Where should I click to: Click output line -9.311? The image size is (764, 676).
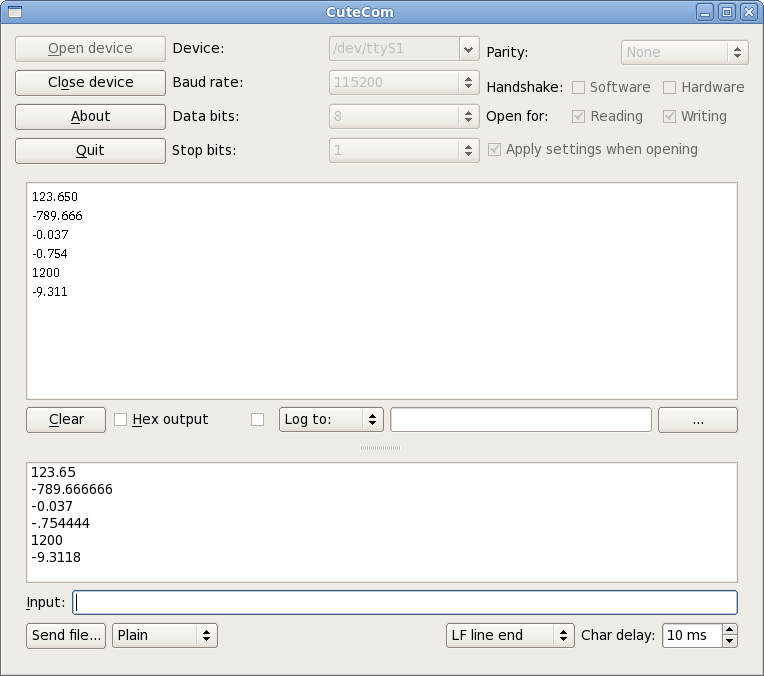[50, 292]
